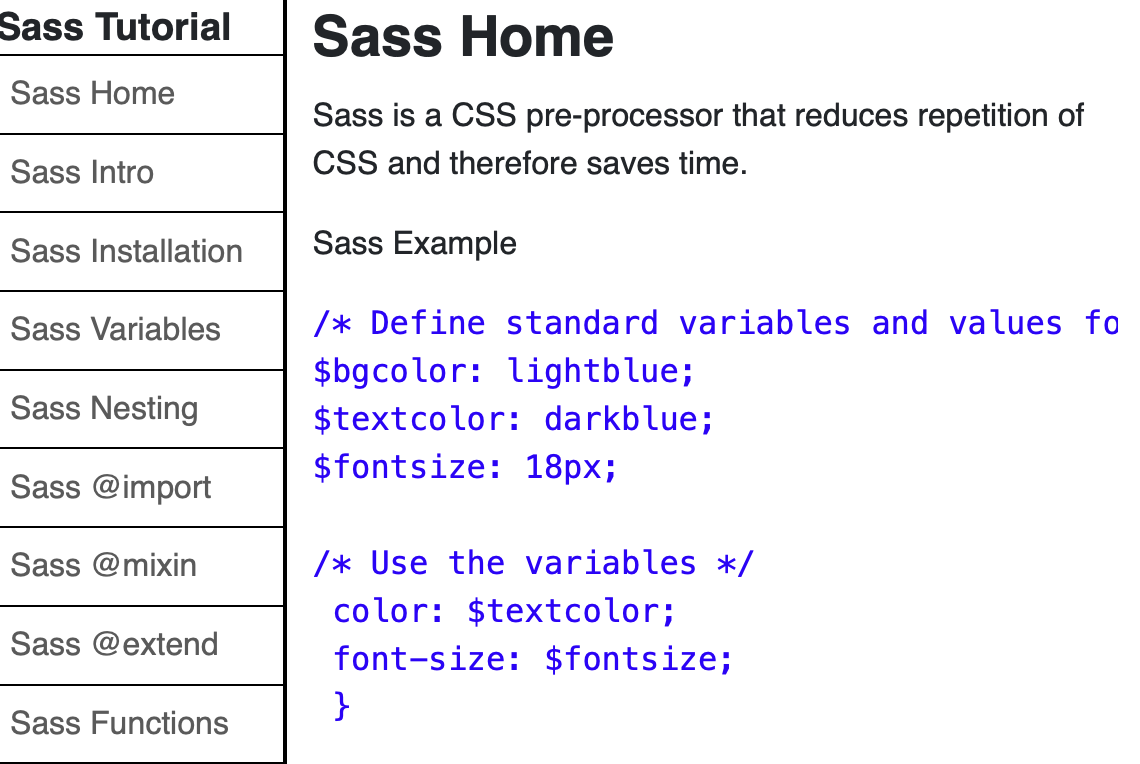Select Sass @mixin in the sidebar
The image size is (1140, 764).
click(104, 566)
